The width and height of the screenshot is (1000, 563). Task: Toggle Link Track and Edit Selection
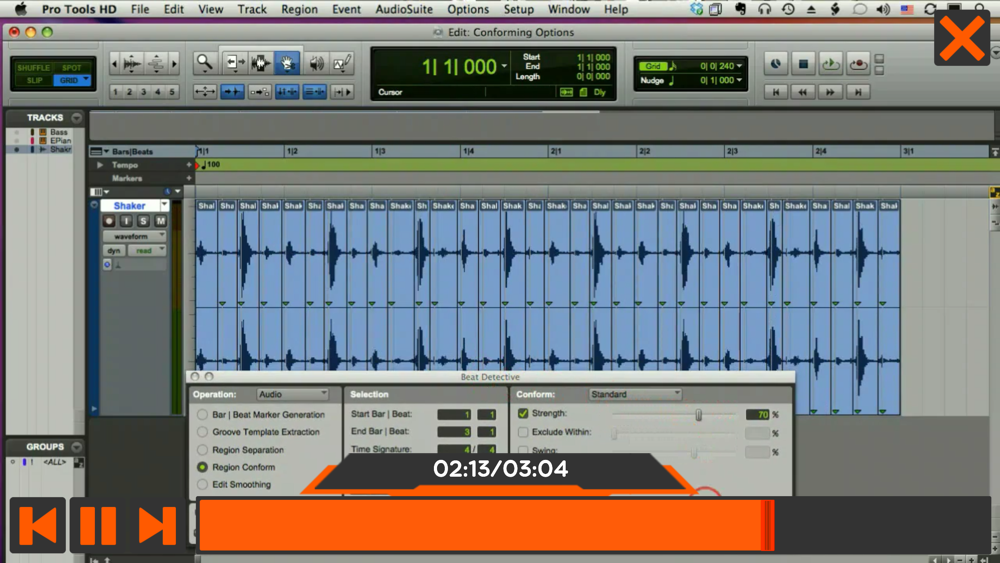point(314,92)
